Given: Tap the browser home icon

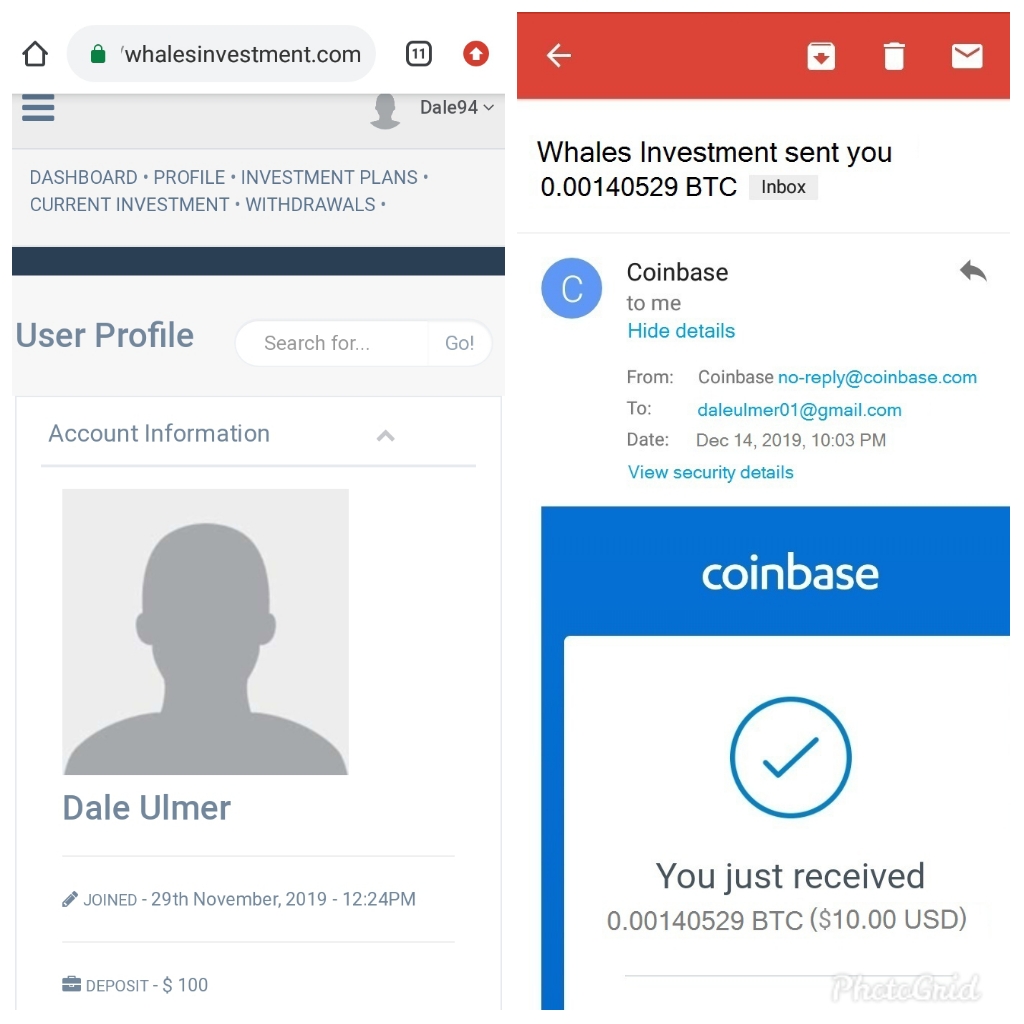Looking at the screenshot, I should coord(35,54).
